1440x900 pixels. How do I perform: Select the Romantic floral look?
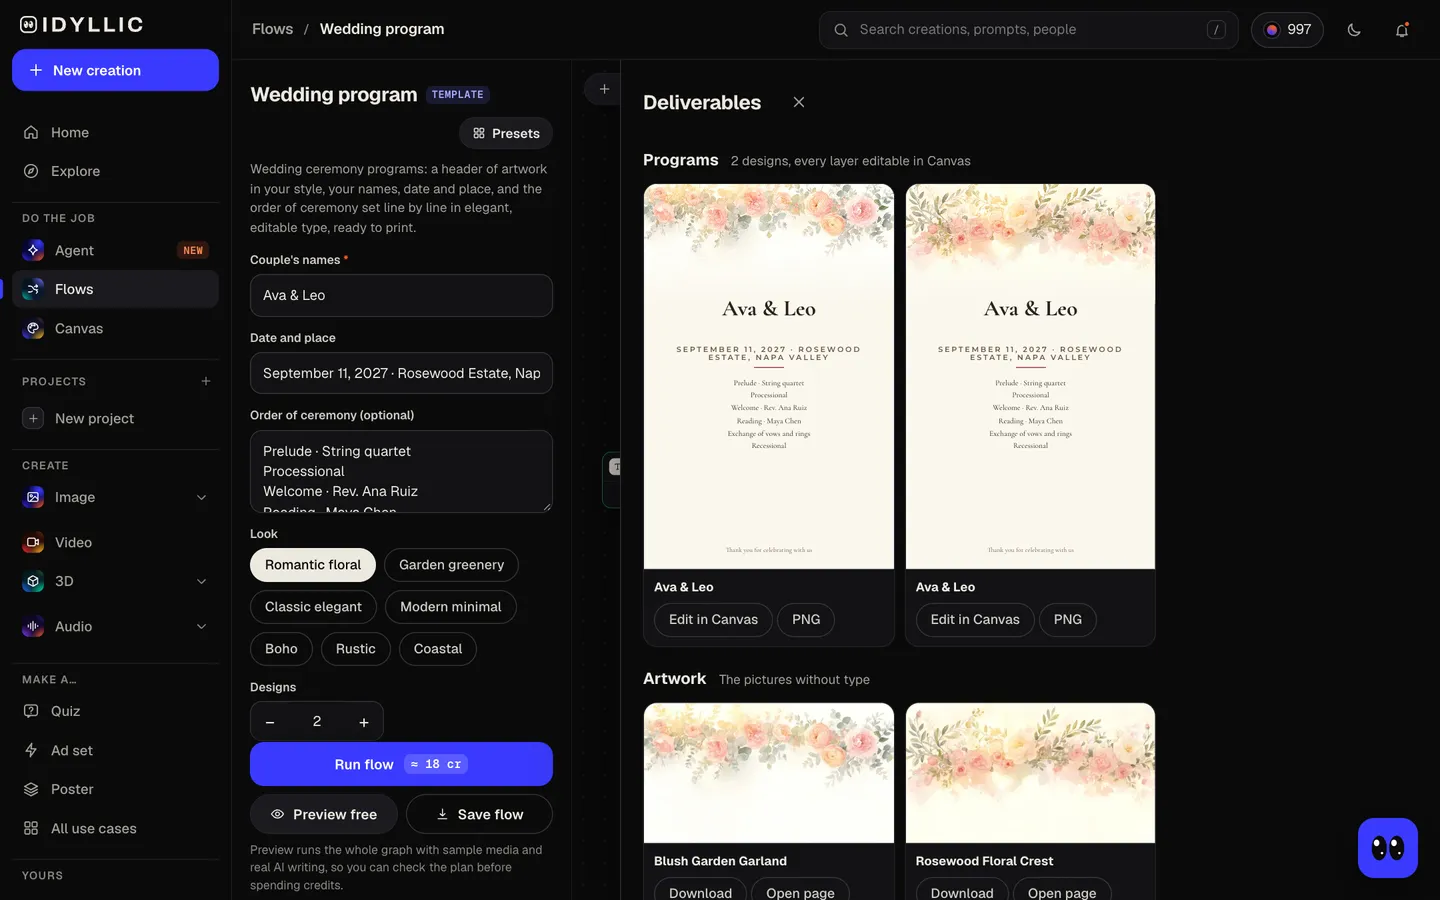click(313, 565)
